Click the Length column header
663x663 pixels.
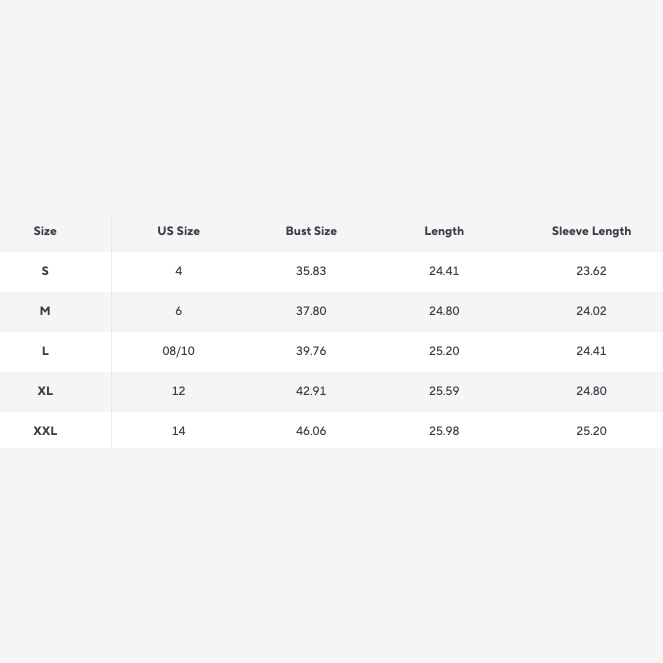coord(444,231)
